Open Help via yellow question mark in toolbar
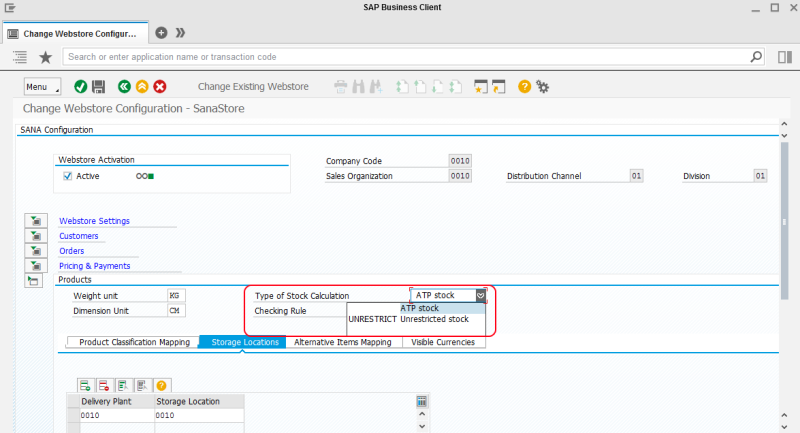The image size is (800, 433). click(x=524, y=87)
